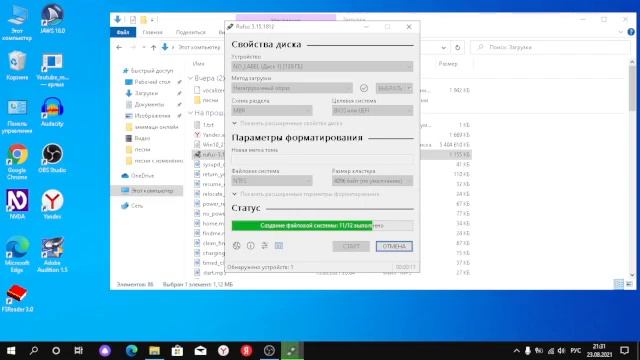Click the Rufus status progress bar
Viewport: 640px width, 360px height.
(322, 225)
